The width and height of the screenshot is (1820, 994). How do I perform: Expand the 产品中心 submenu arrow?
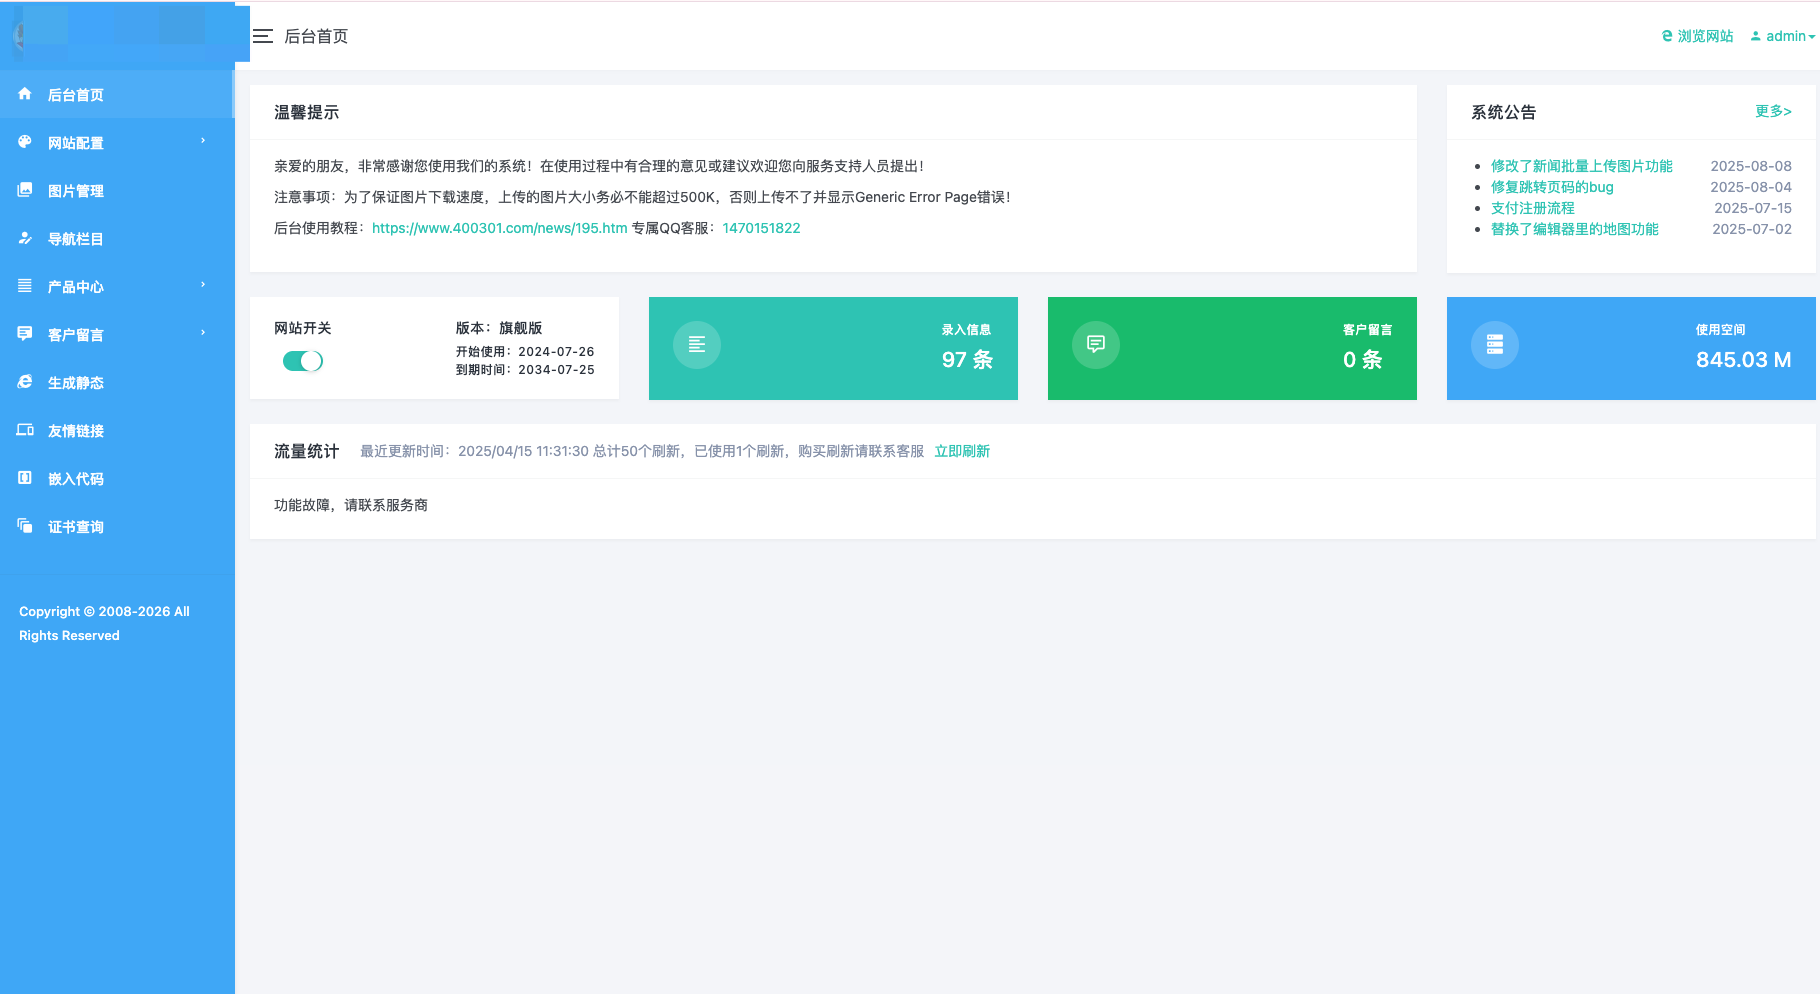203,285
